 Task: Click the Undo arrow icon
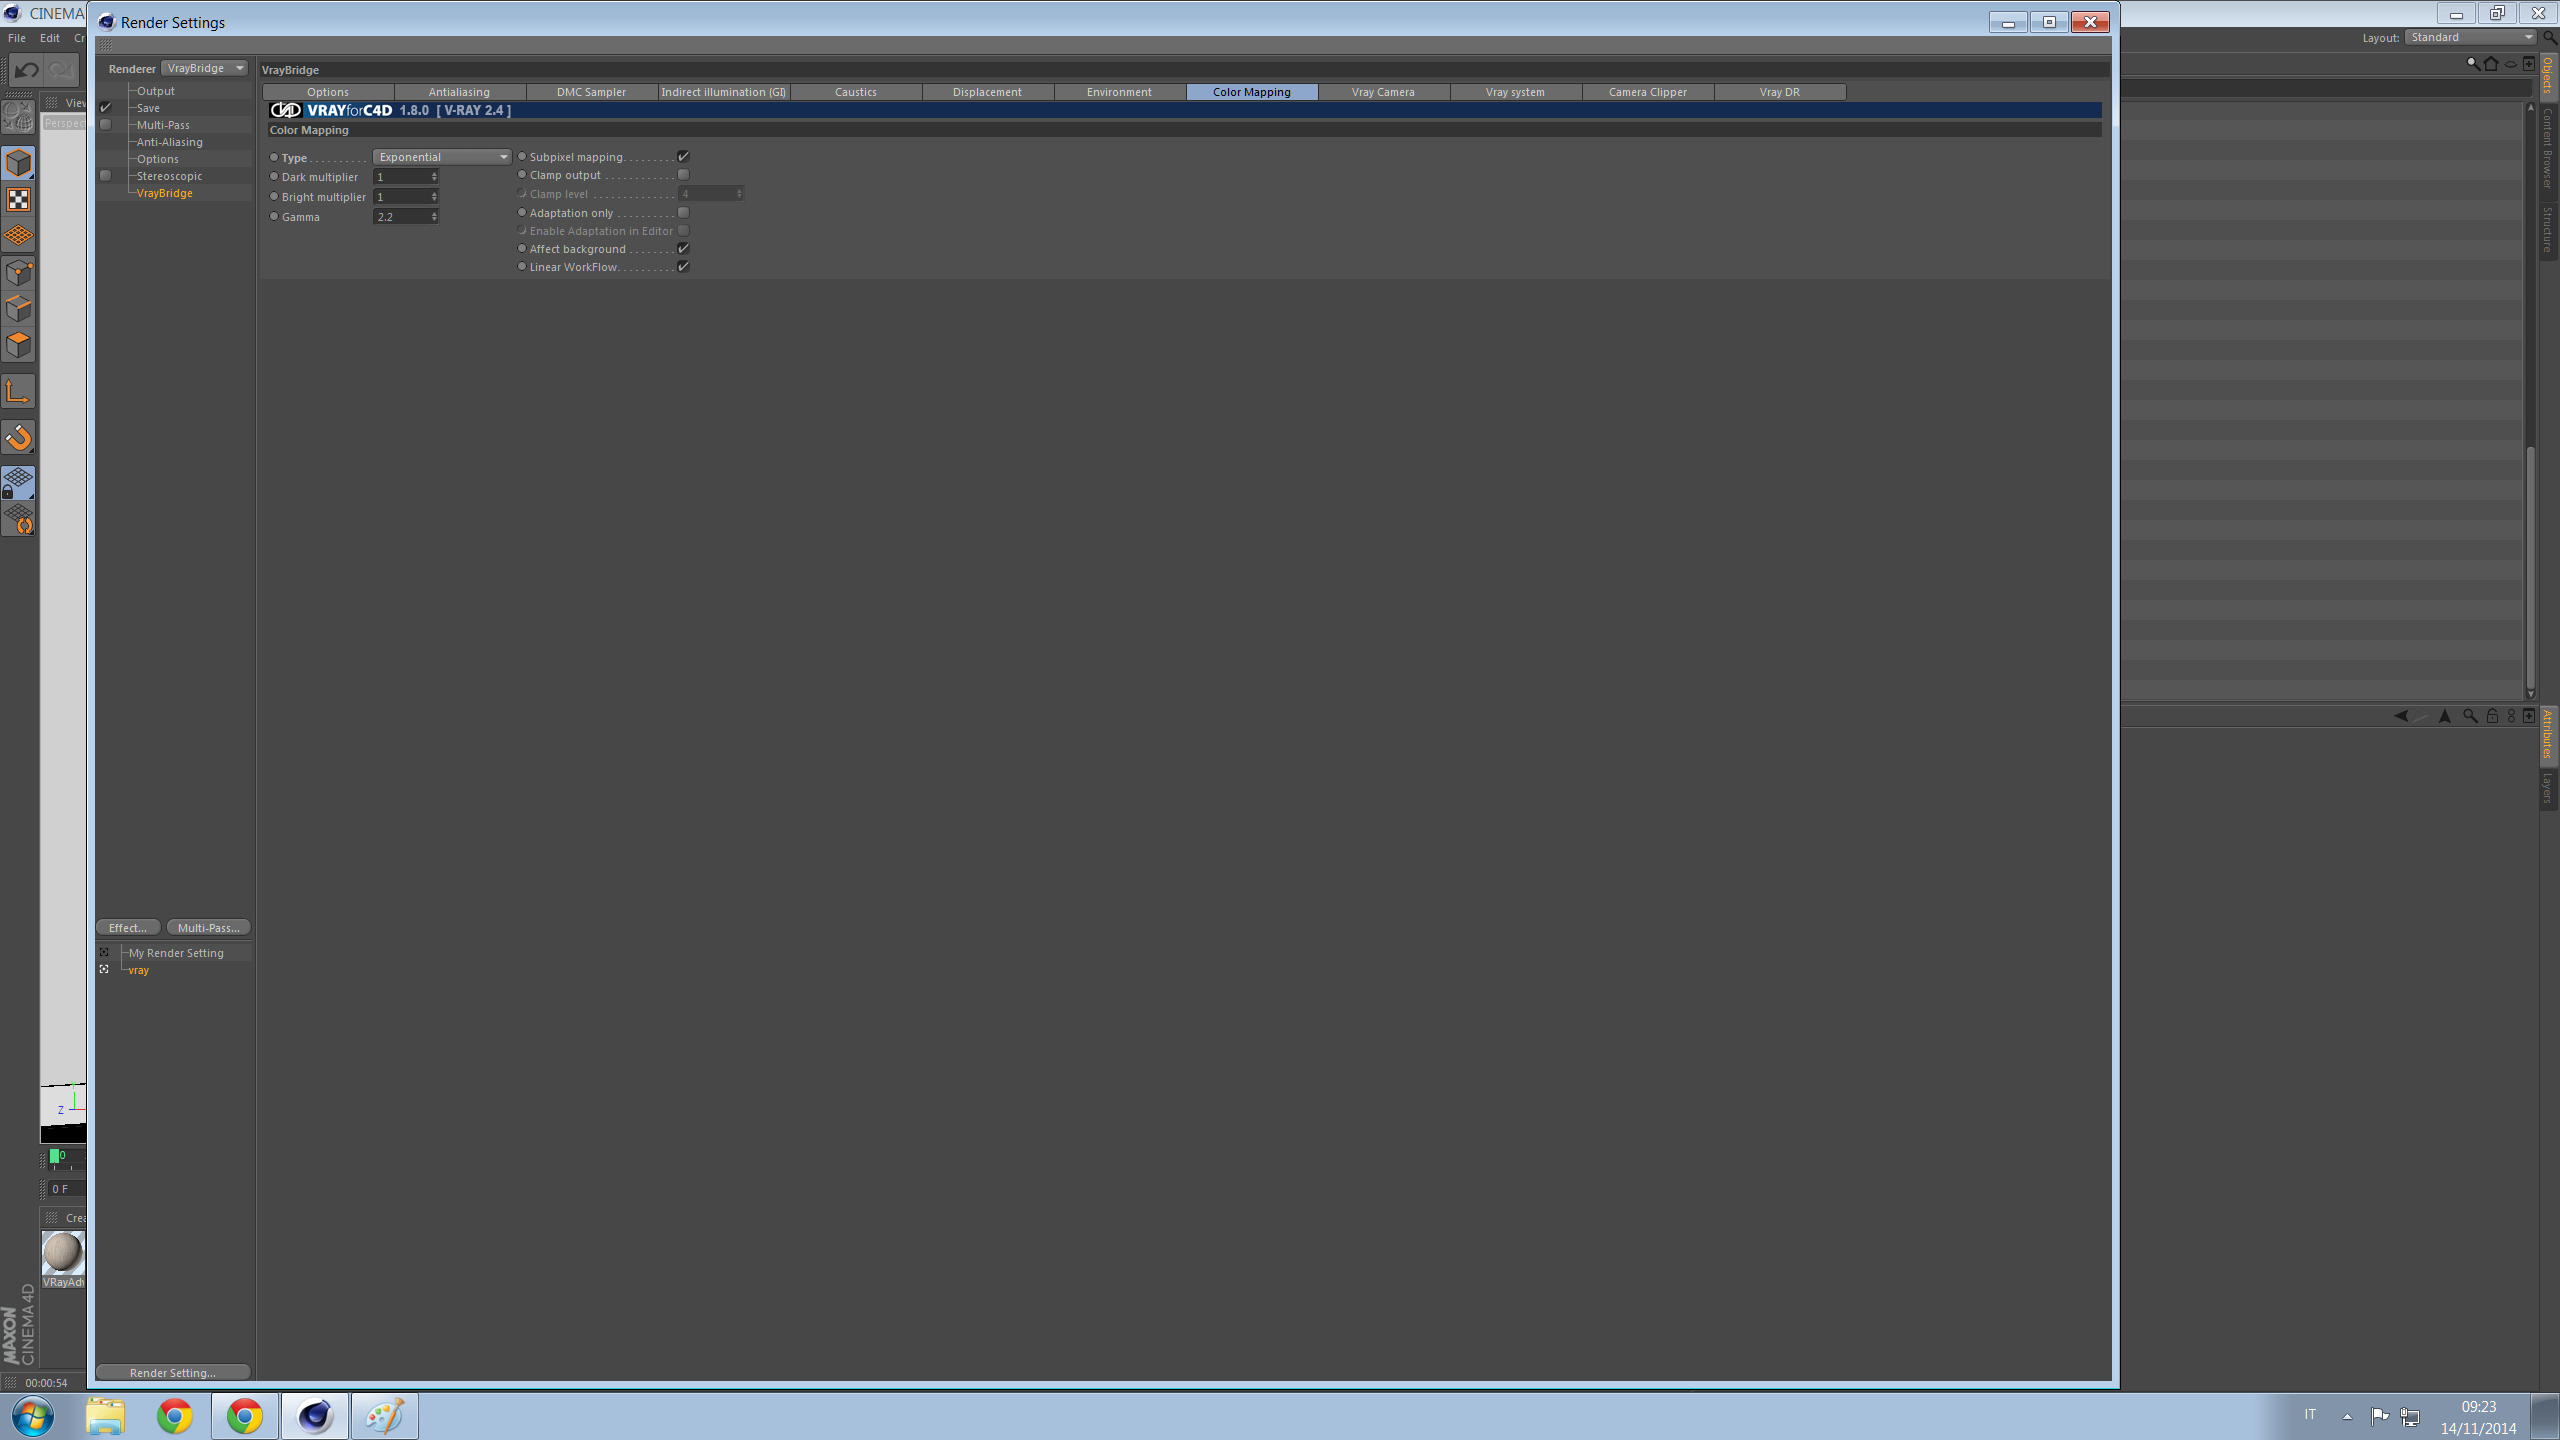[27, 70]
